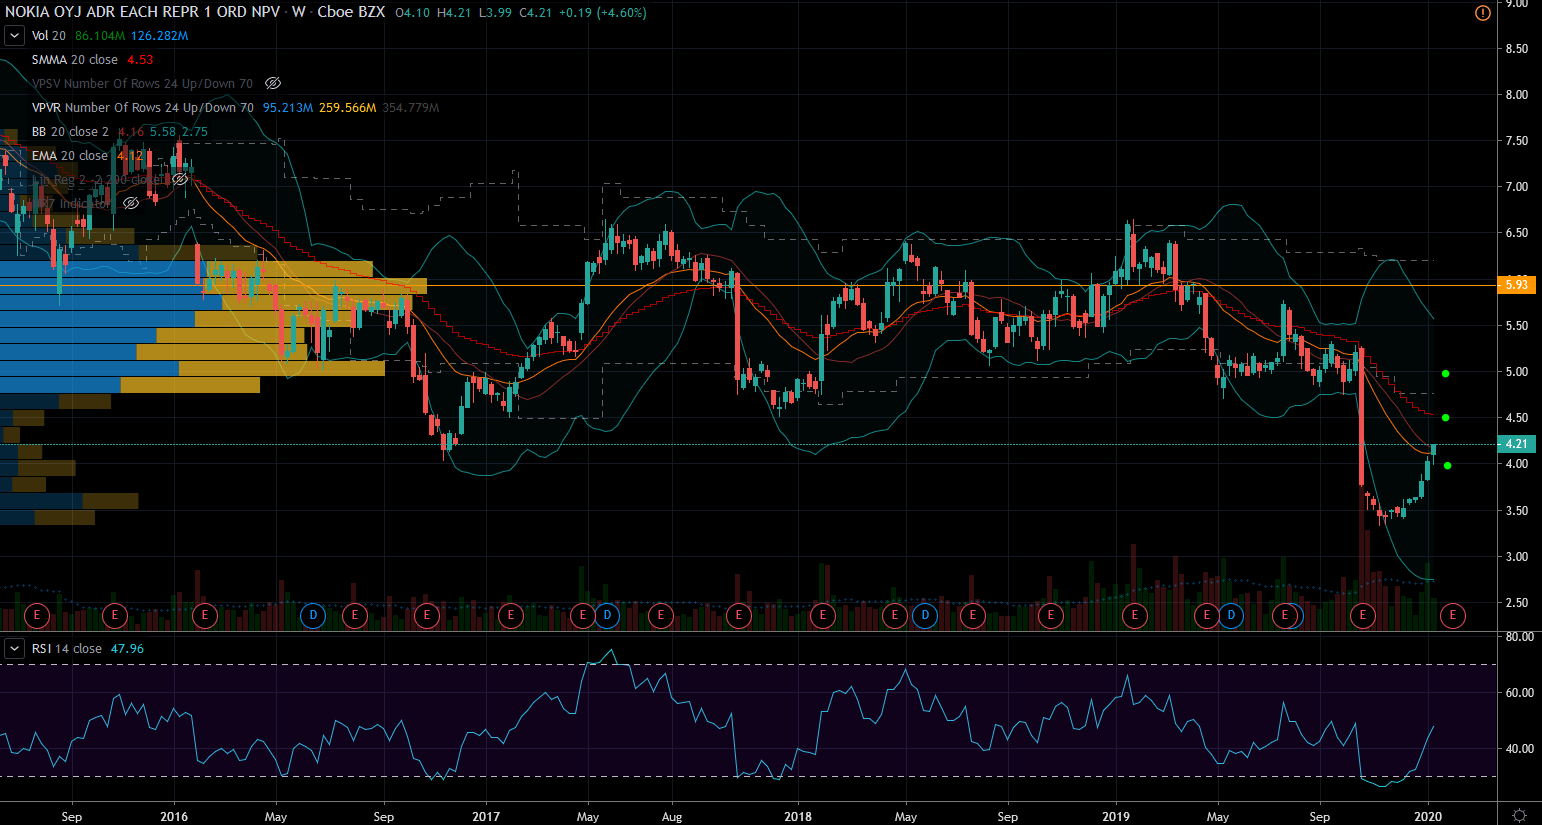Click the NOKIA OYJ ADR symbol title
This screenshot has height=825, width=1542.
(142, 12)
